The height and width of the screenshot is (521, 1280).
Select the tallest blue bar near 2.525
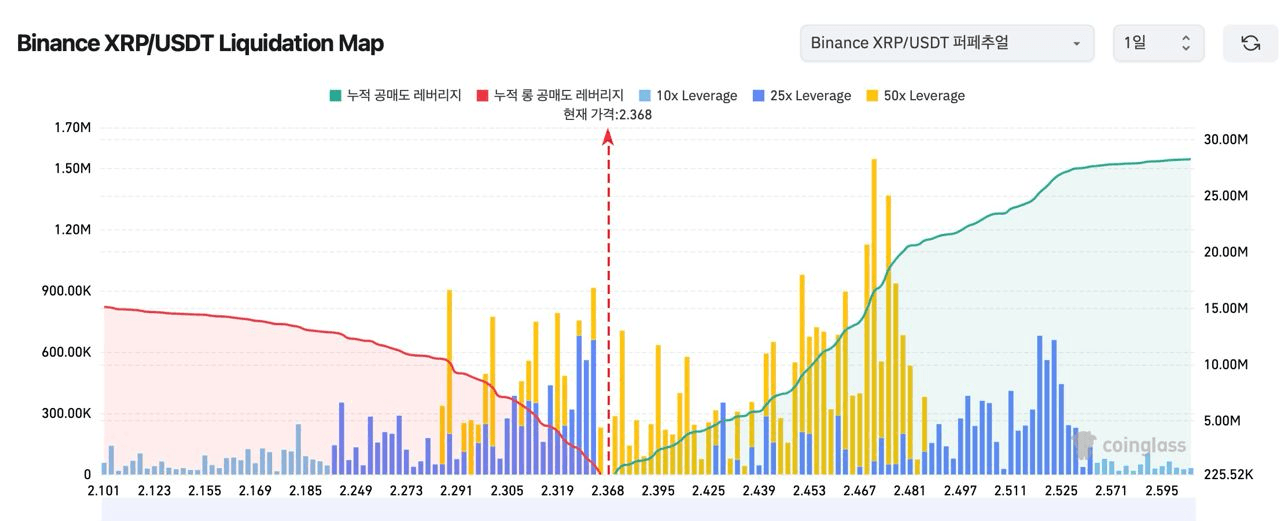pos(1040,400)
